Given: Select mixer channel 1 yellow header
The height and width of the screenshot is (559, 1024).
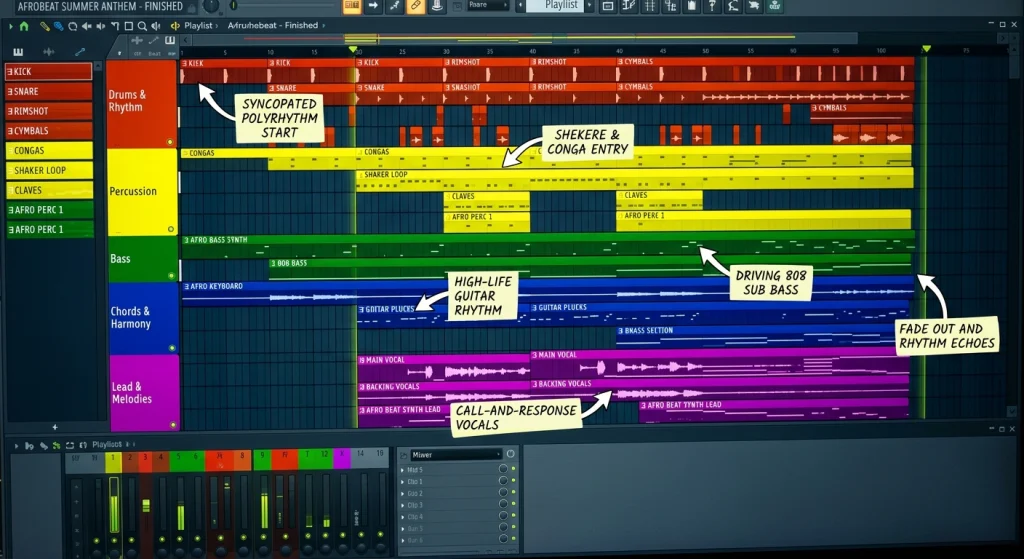Looking at the screenshot, I should pyautogui.click(x=114, y=460).
